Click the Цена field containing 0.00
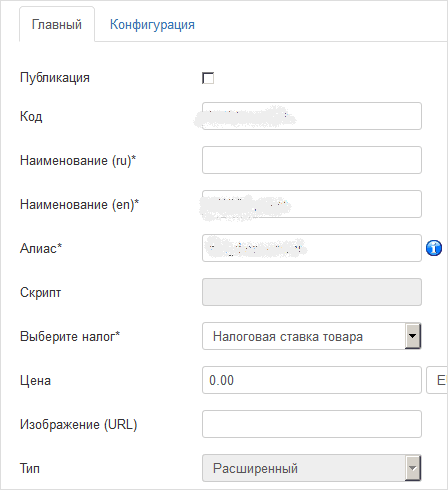The width and height of the screenshot is (448, 490). 312,380
